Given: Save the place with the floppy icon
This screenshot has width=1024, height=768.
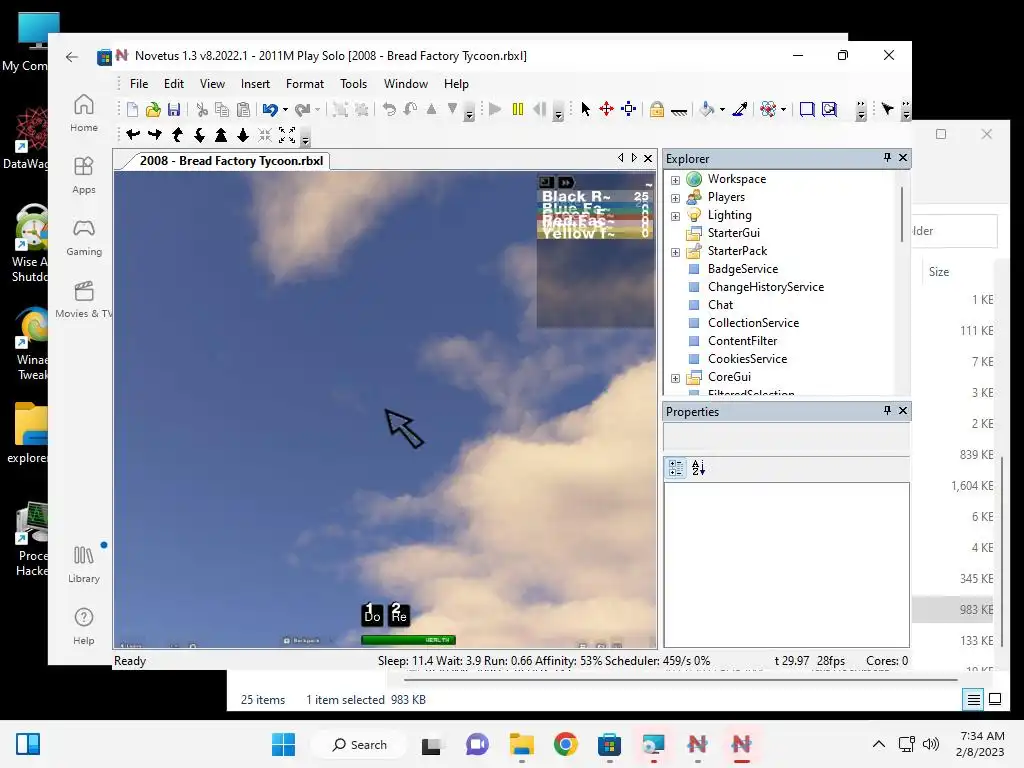Looking at the screenshot, I should point(174,109).
